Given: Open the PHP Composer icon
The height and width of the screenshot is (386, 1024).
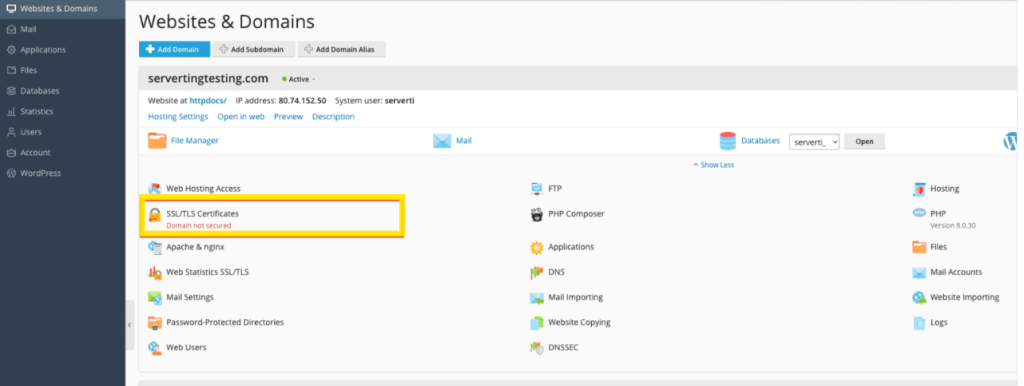Looking at the screenshot, I should coord(536,214).
